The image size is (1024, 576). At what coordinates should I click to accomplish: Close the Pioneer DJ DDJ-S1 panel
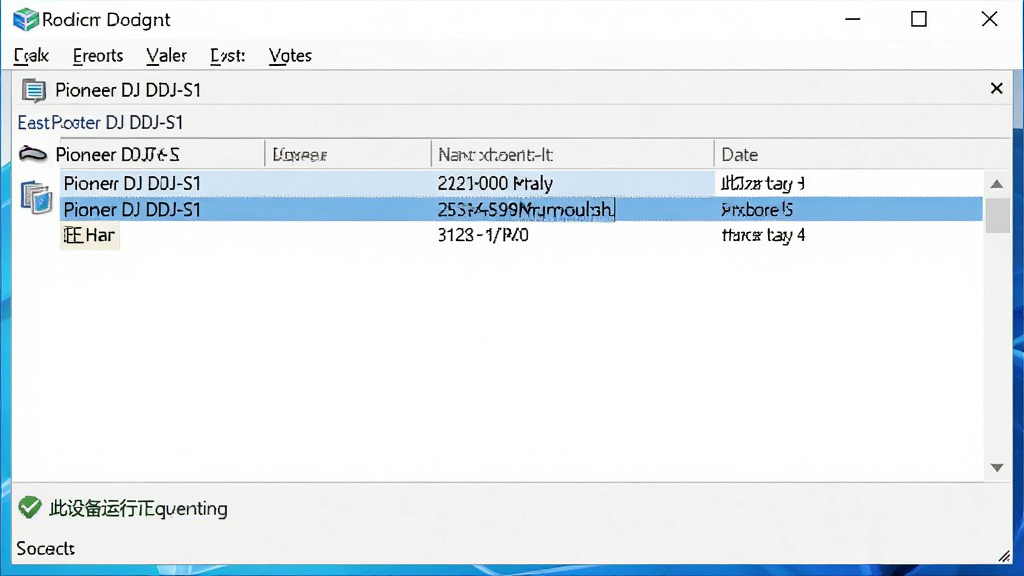[x=996, y=88]
